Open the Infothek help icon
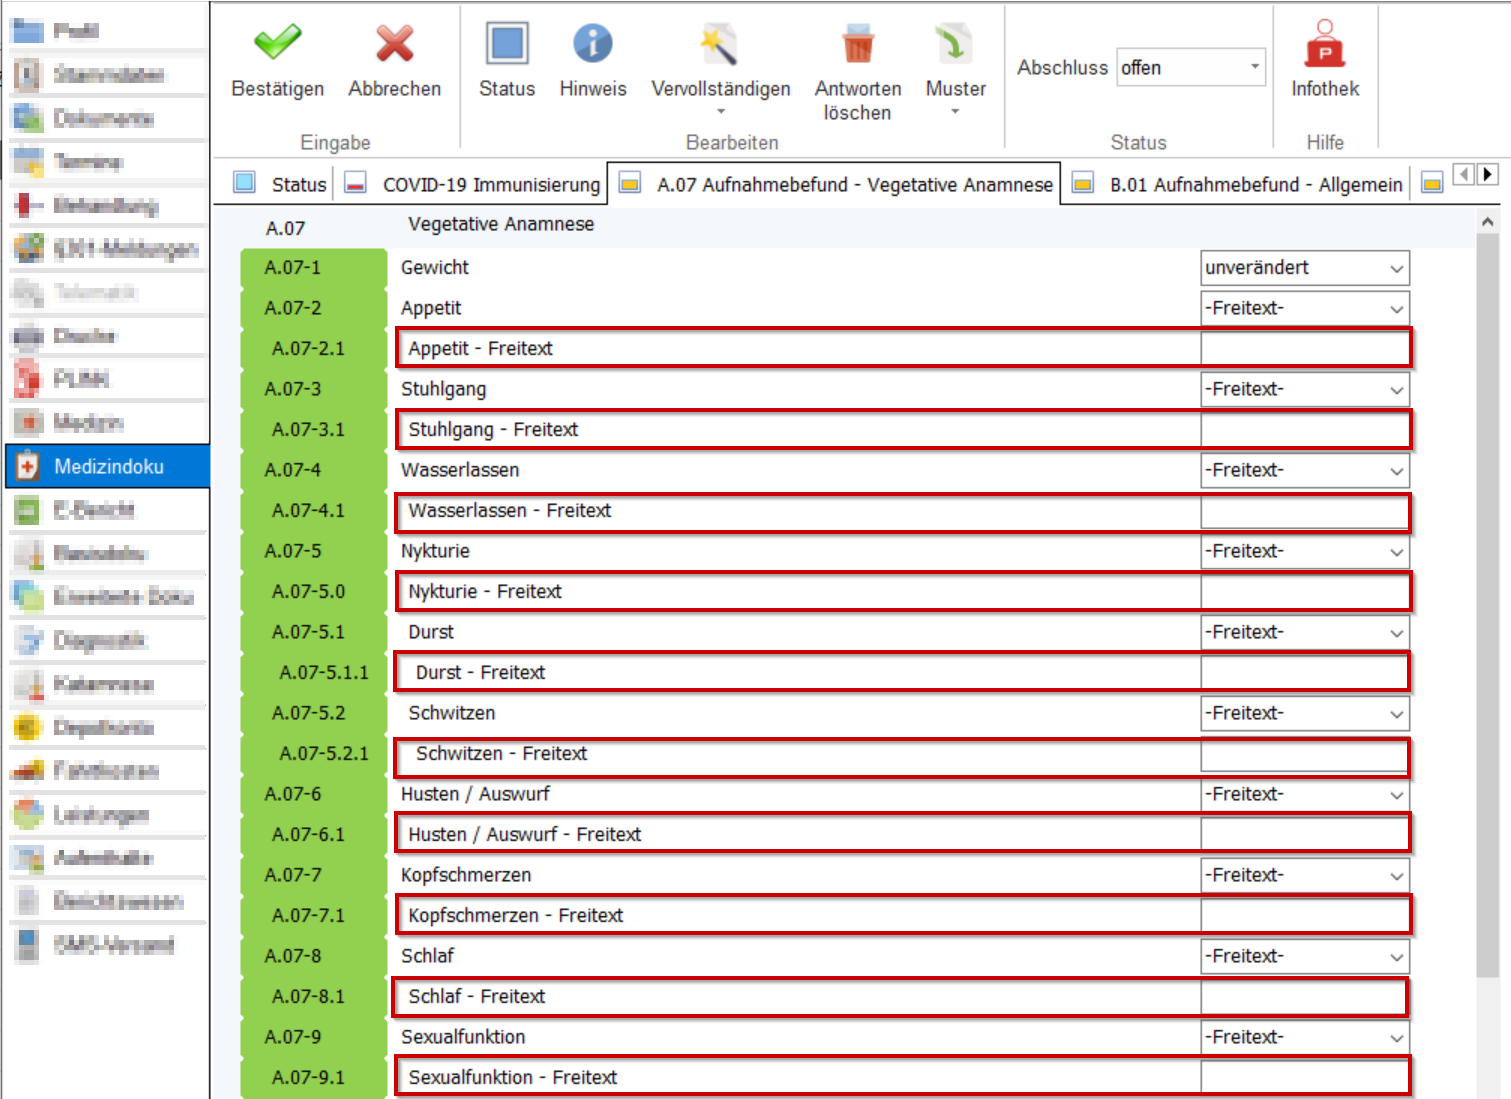Viewport: 1511px width, 1099px height. pos(1324,45)
